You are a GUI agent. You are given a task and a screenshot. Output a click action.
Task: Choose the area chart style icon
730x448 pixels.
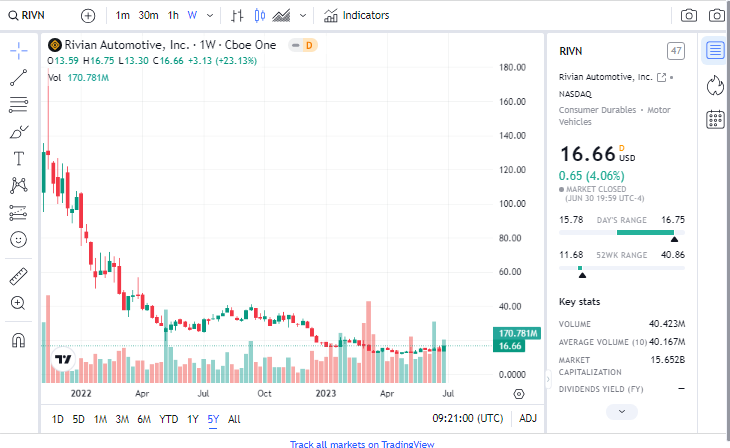click(x=281, y=16)
